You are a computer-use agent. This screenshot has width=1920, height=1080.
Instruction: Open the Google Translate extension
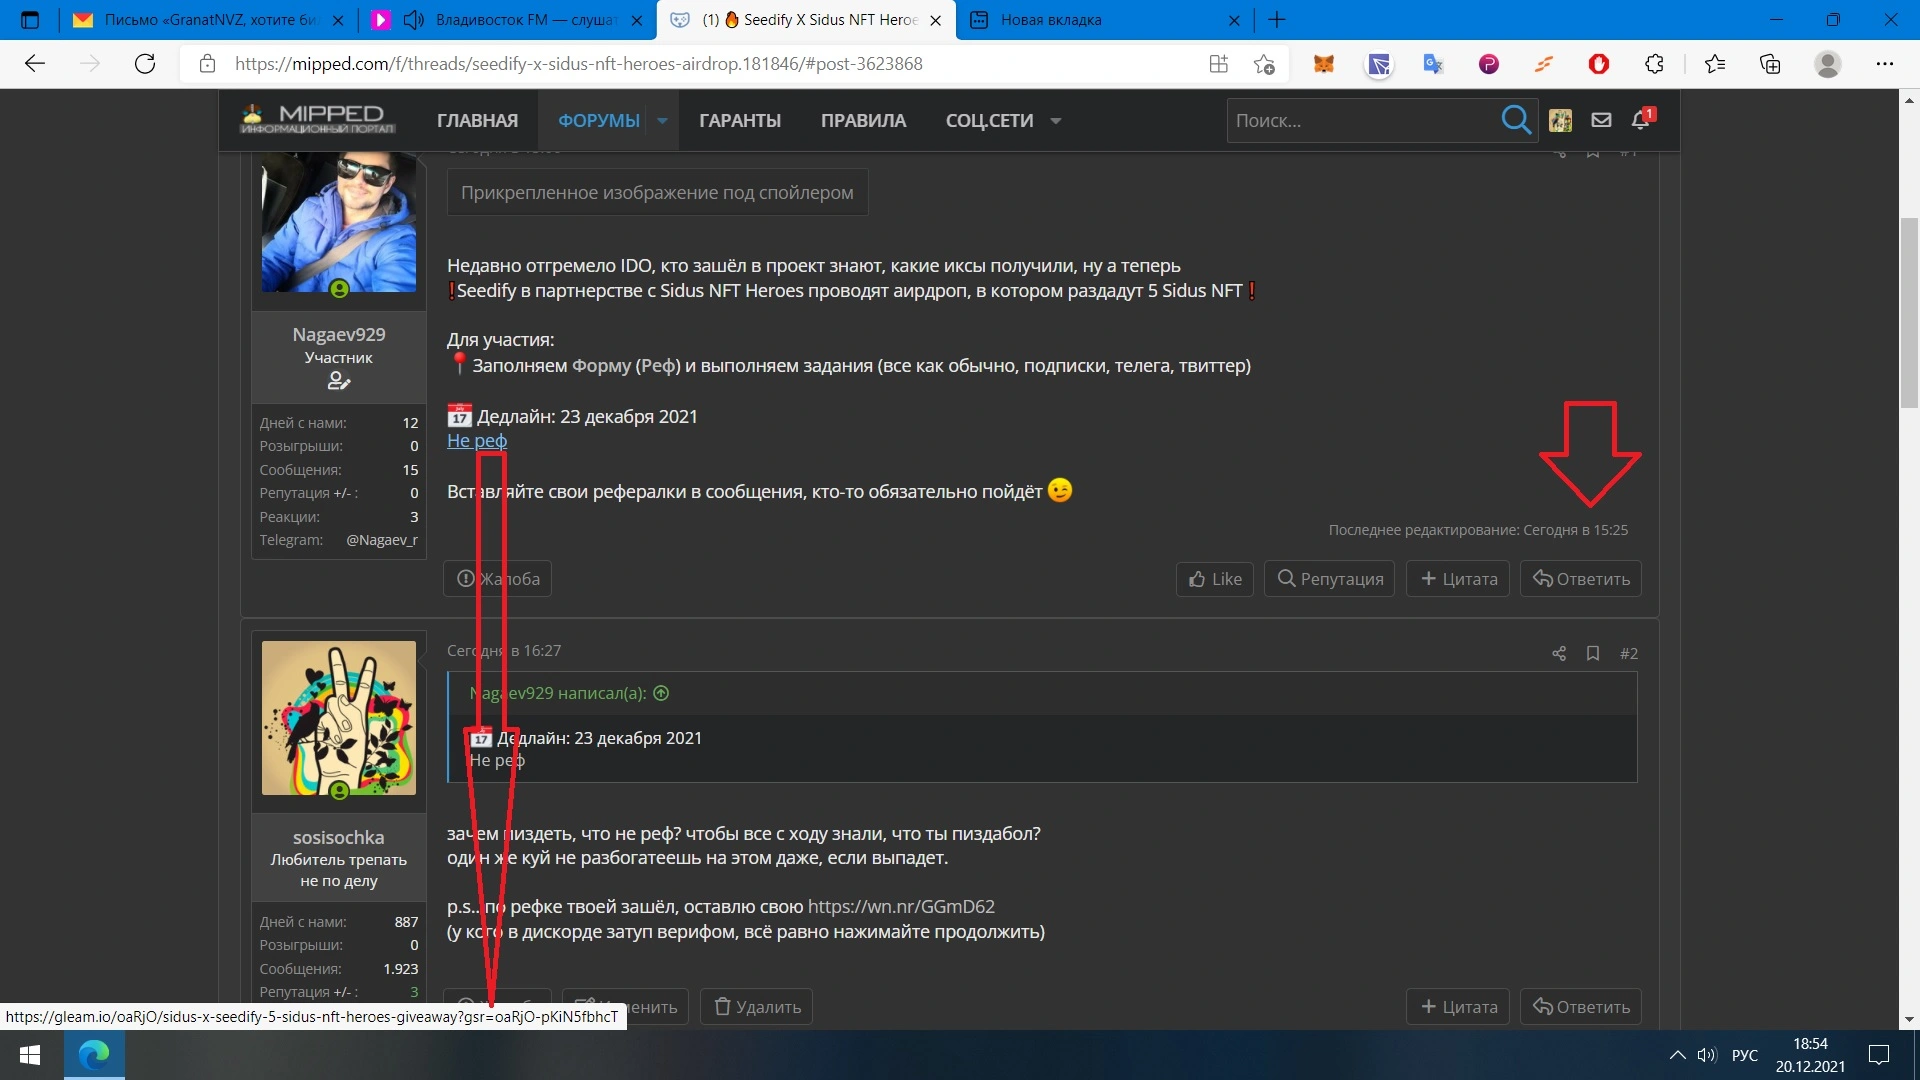click(x=1433, y=64)
